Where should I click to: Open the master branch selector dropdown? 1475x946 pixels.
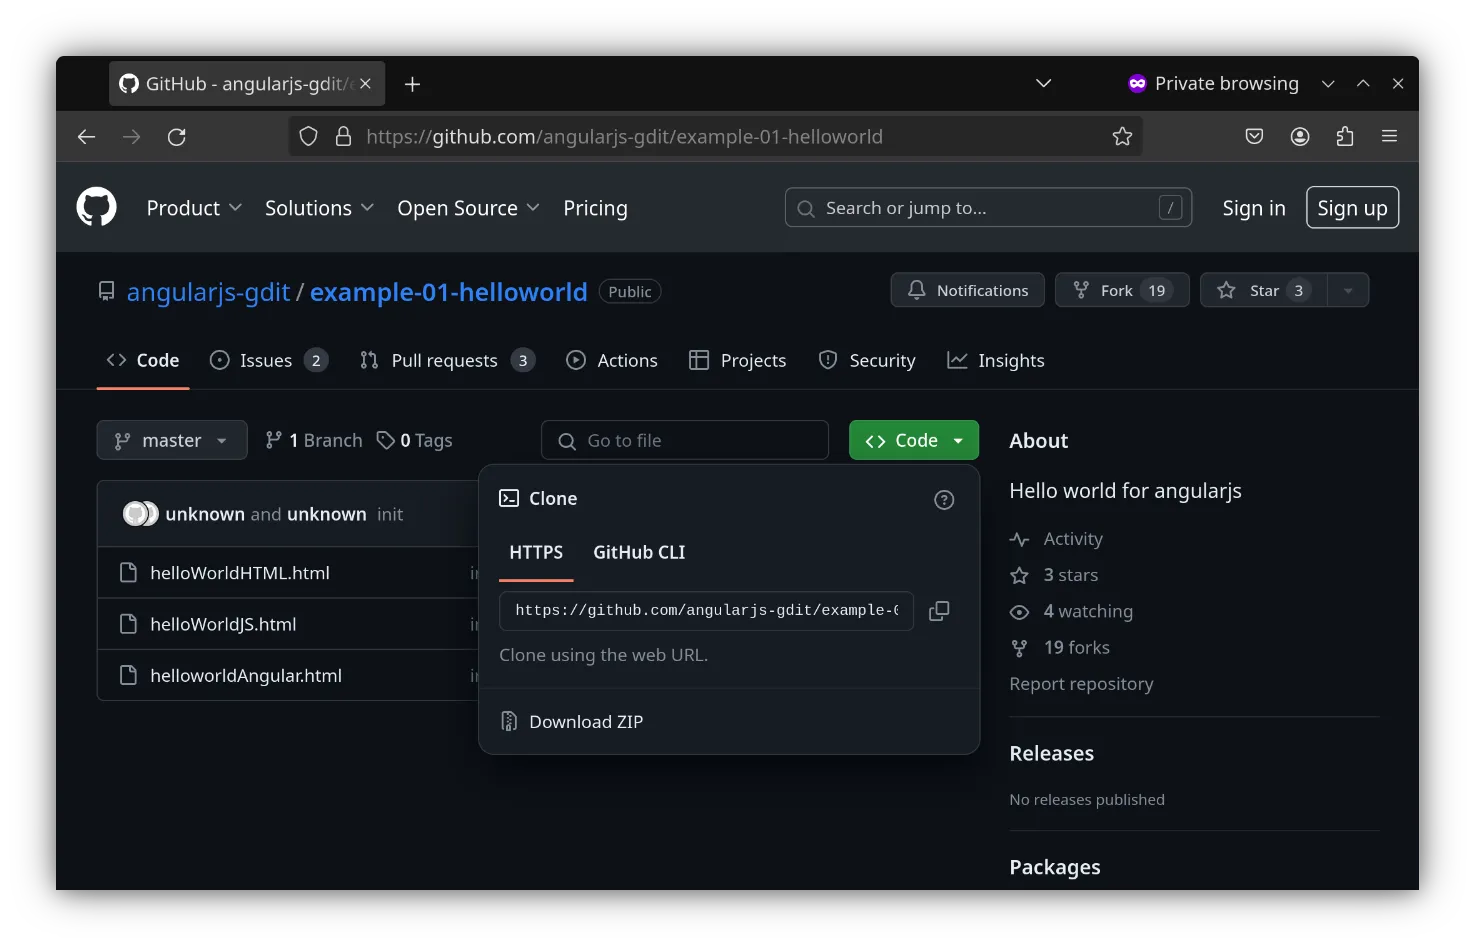pos(172,440)
